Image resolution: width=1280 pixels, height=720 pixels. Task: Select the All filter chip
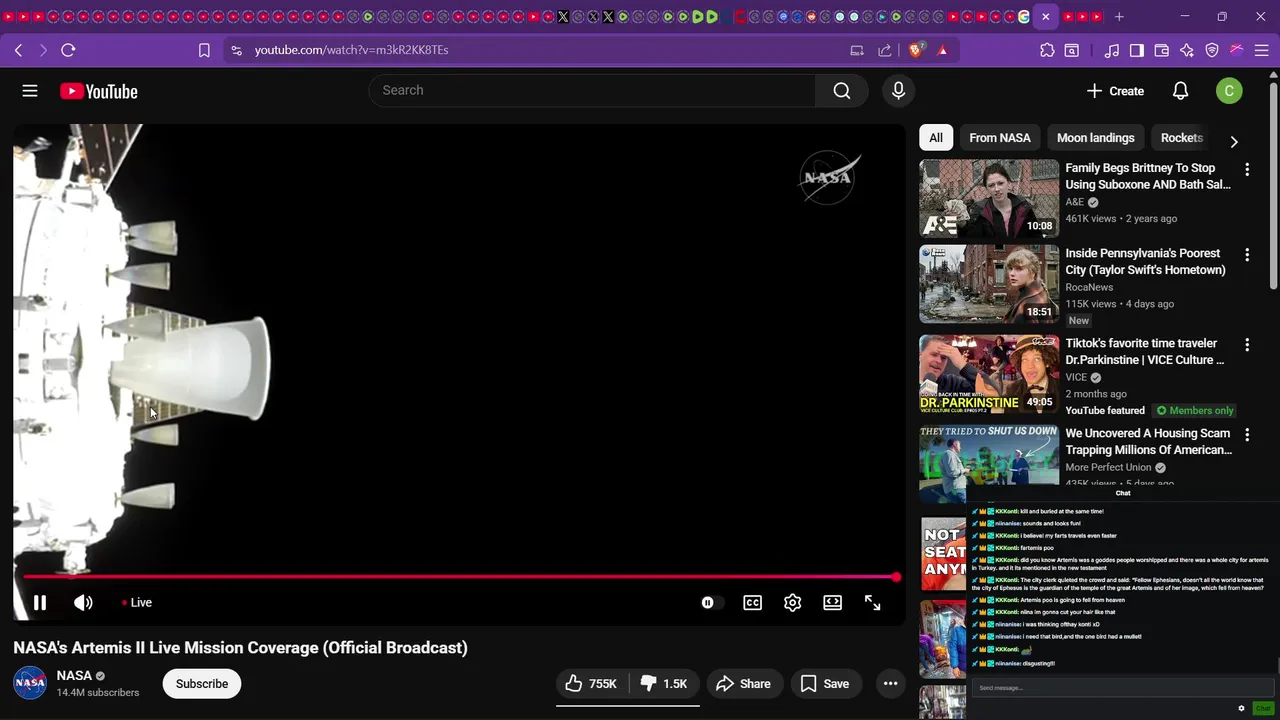tap(936, 138)
